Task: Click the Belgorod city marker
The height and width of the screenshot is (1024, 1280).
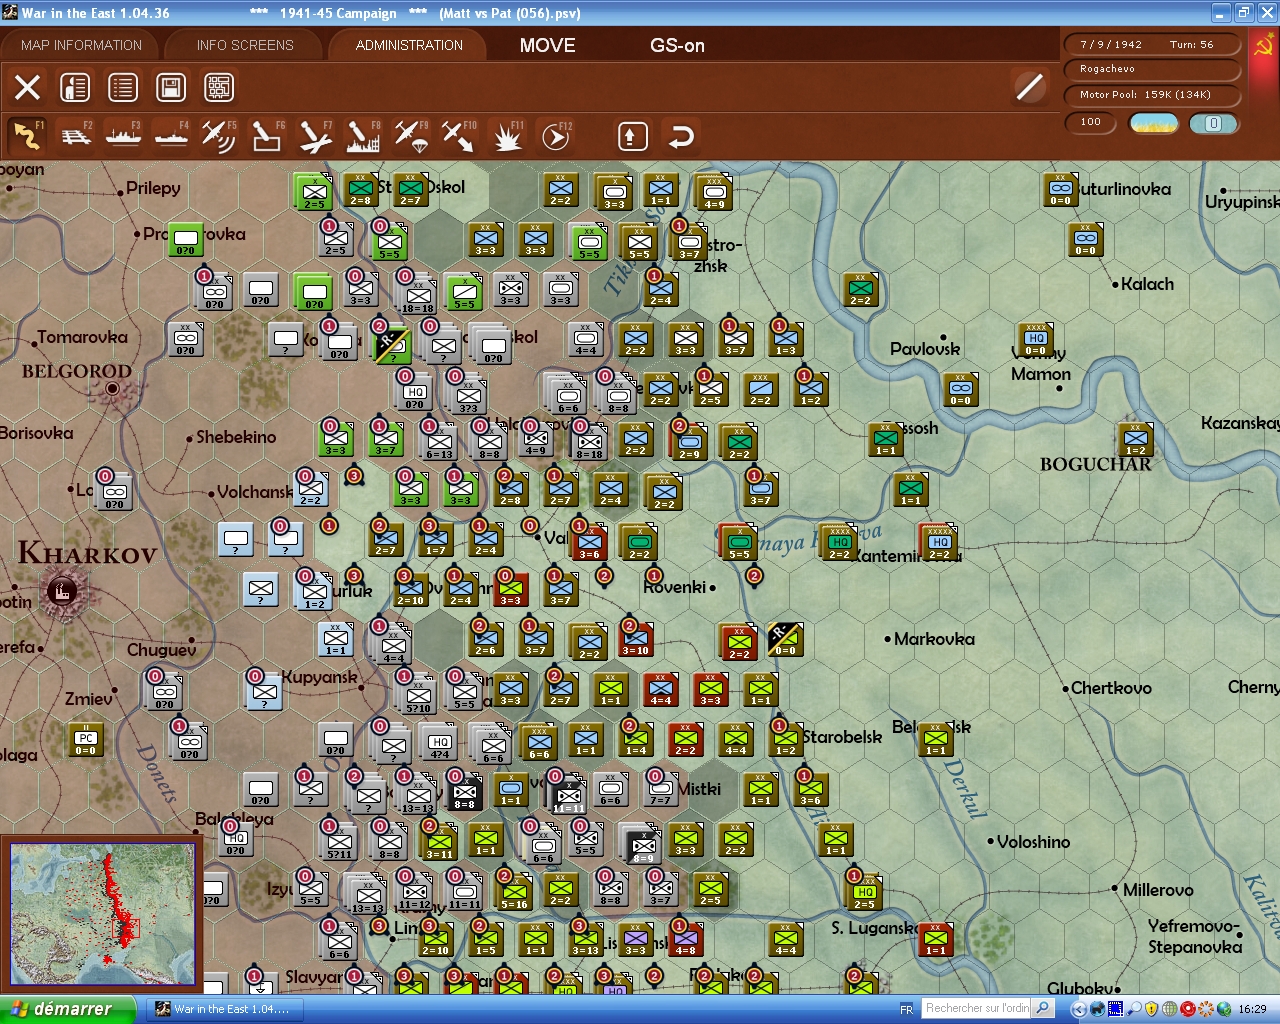Action: pos(112,388)
